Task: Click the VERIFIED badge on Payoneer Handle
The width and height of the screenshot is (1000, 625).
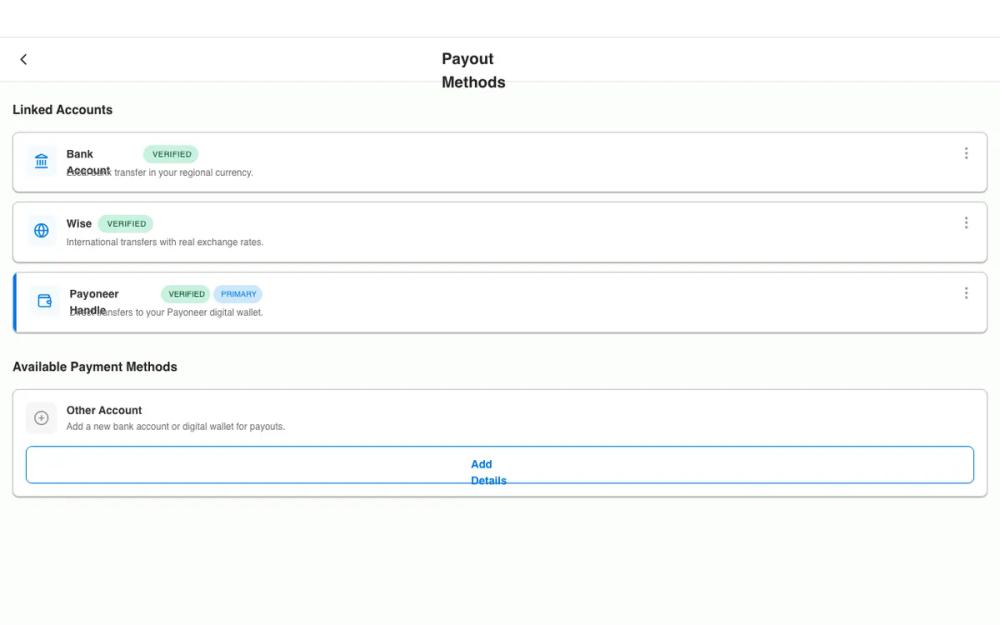Action: (x=185, y=293)
